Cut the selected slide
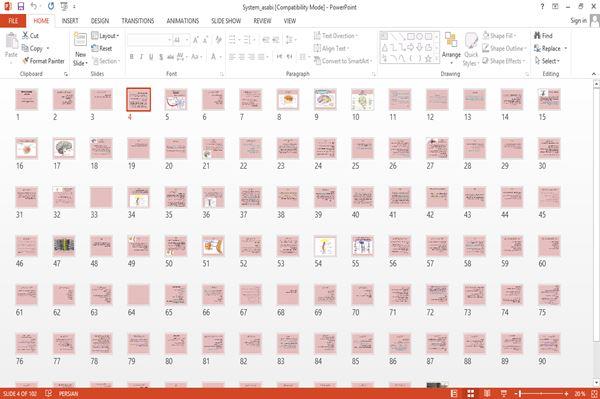Screen dimensions: 600x399 pyautogui.click(x=31, y=36)
